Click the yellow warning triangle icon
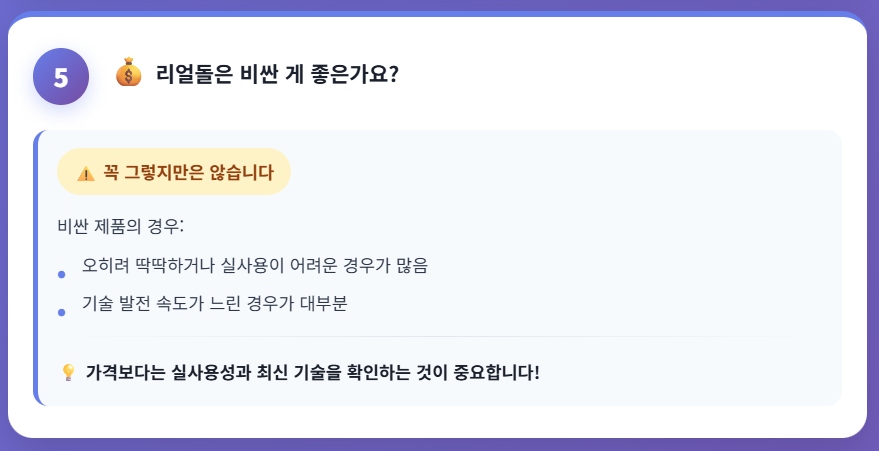The width and height of the screenshot is (879, 451). [x=86, y=173]
